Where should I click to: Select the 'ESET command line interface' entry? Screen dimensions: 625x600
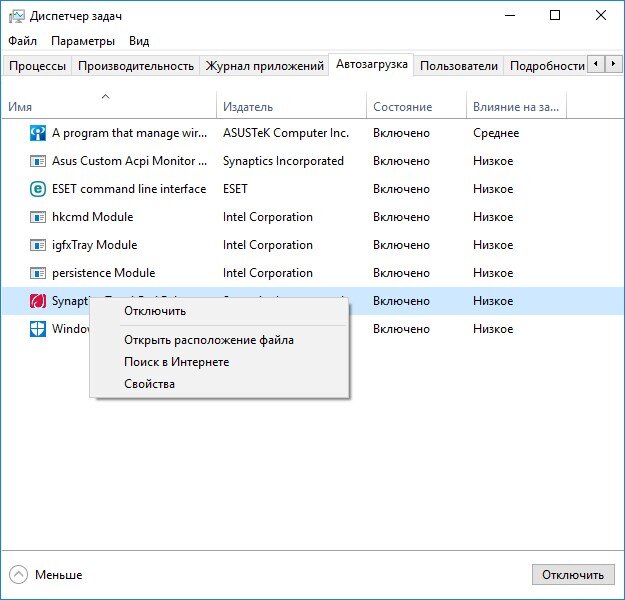[312, 189]
